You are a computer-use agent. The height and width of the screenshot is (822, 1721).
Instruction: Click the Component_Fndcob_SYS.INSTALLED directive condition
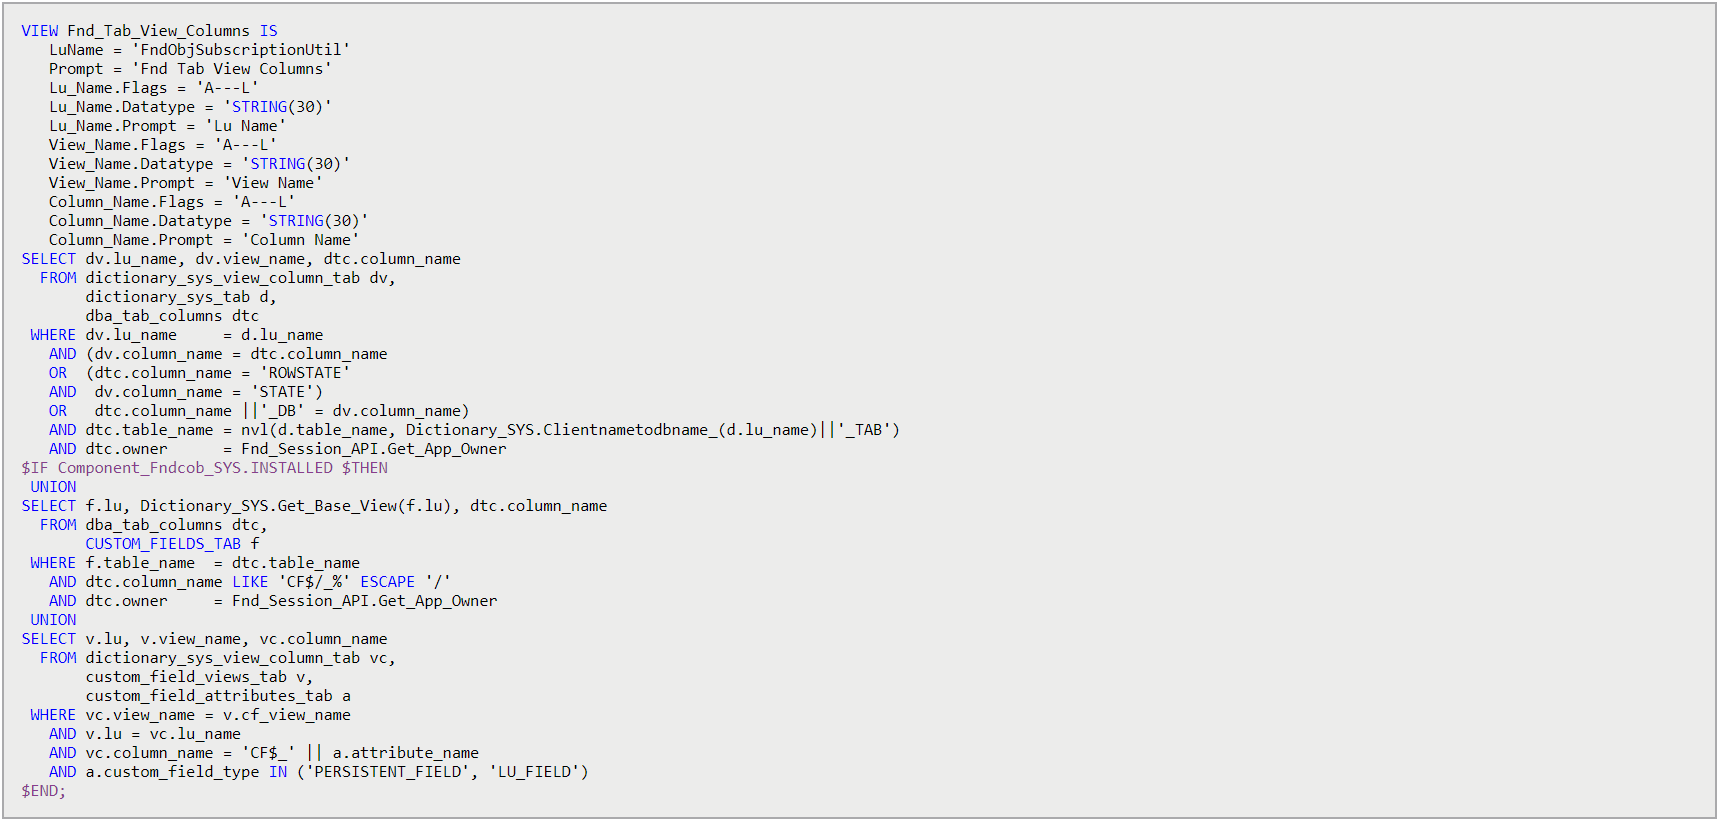pos(195,468)
